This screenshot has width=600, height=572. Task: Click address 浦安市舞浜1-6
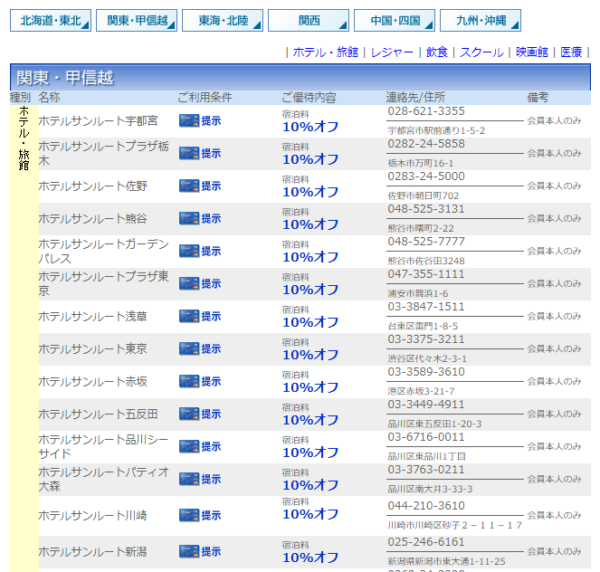tap(418, 293)
